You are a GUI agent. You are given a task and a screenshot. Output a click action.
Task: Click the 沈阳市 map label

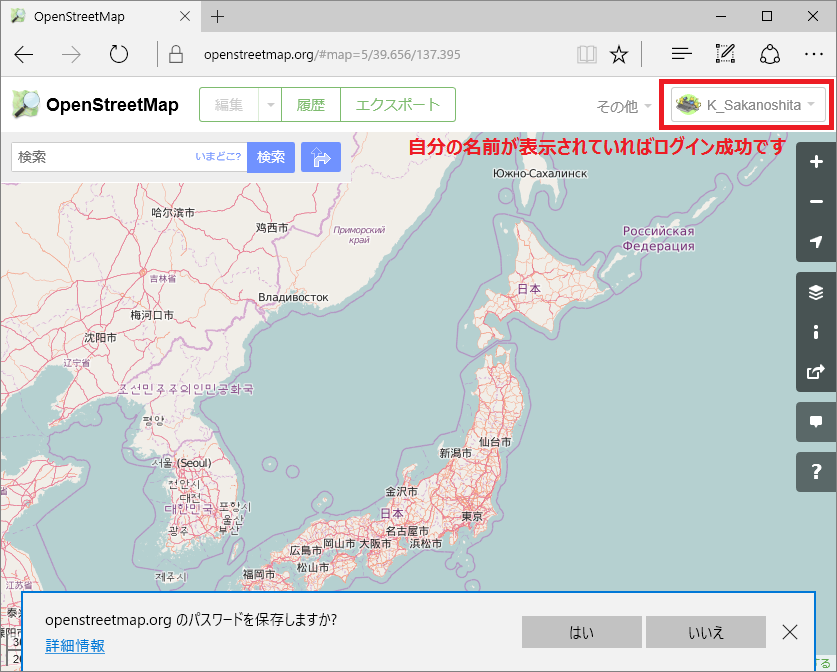pos(100,338)
